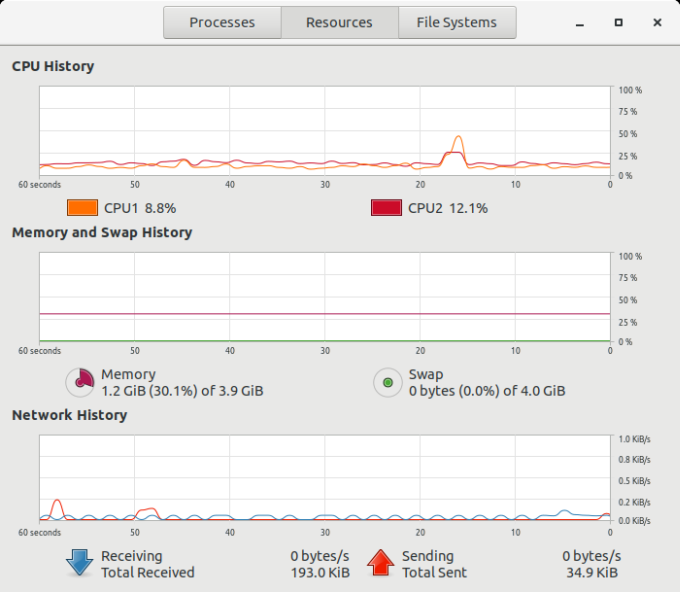The width and height of the screenshot is (680, 592).
Task: Minimize the System Monitor window
Action: click(580, 23)
